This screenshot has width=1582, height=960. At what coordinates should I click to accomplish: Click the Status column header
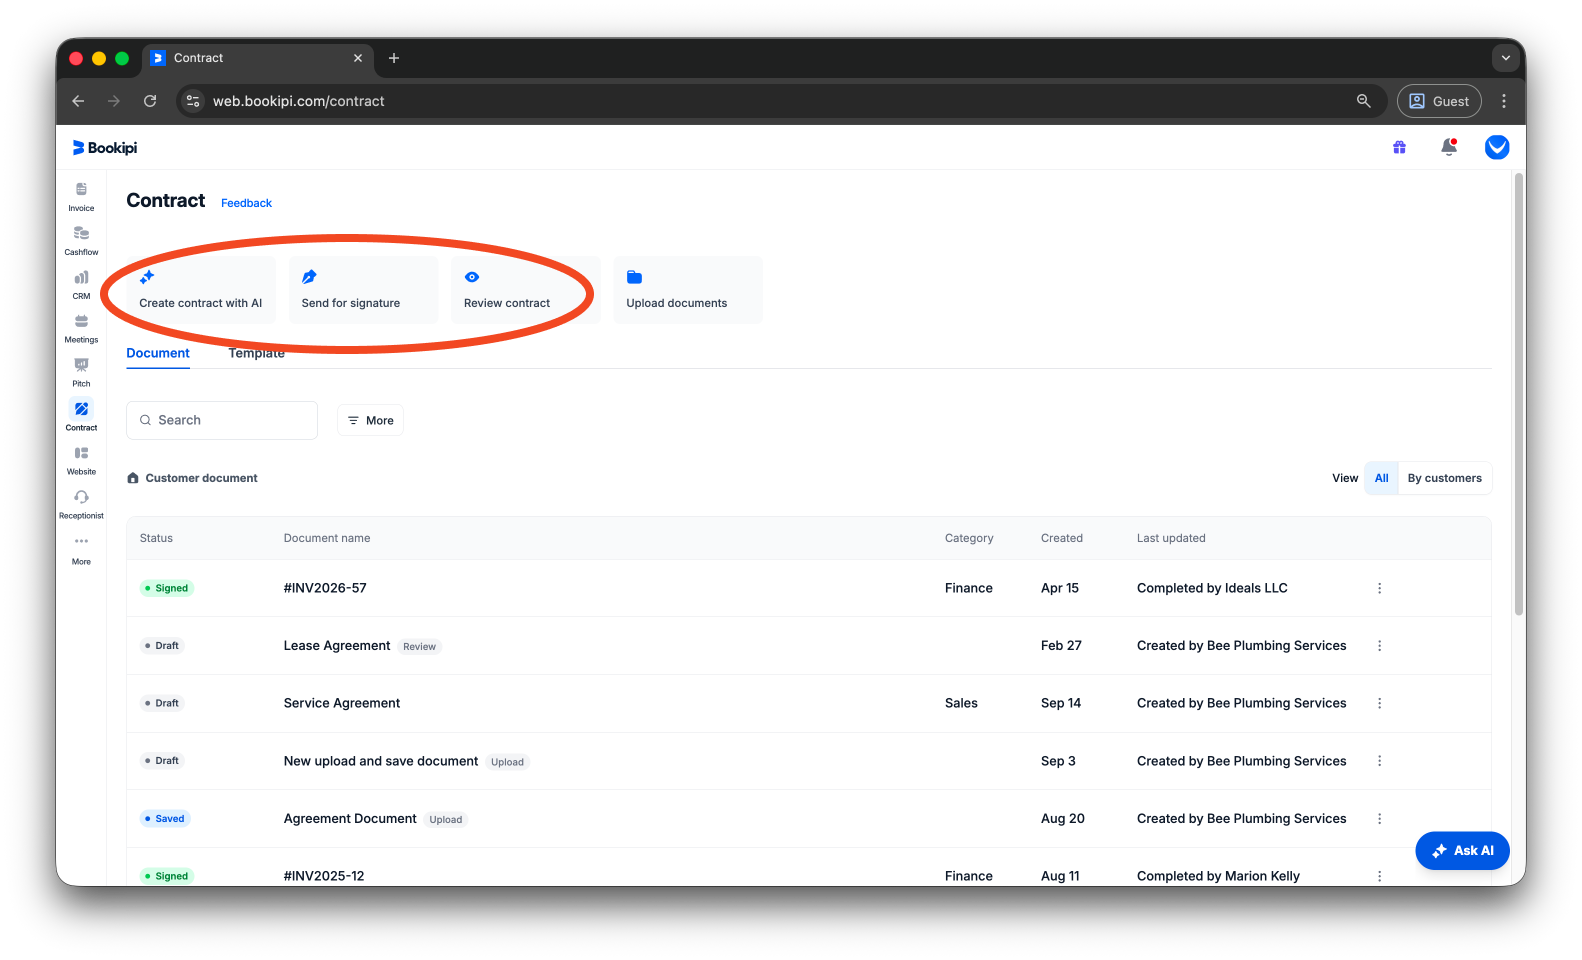[x=156, y=538]
